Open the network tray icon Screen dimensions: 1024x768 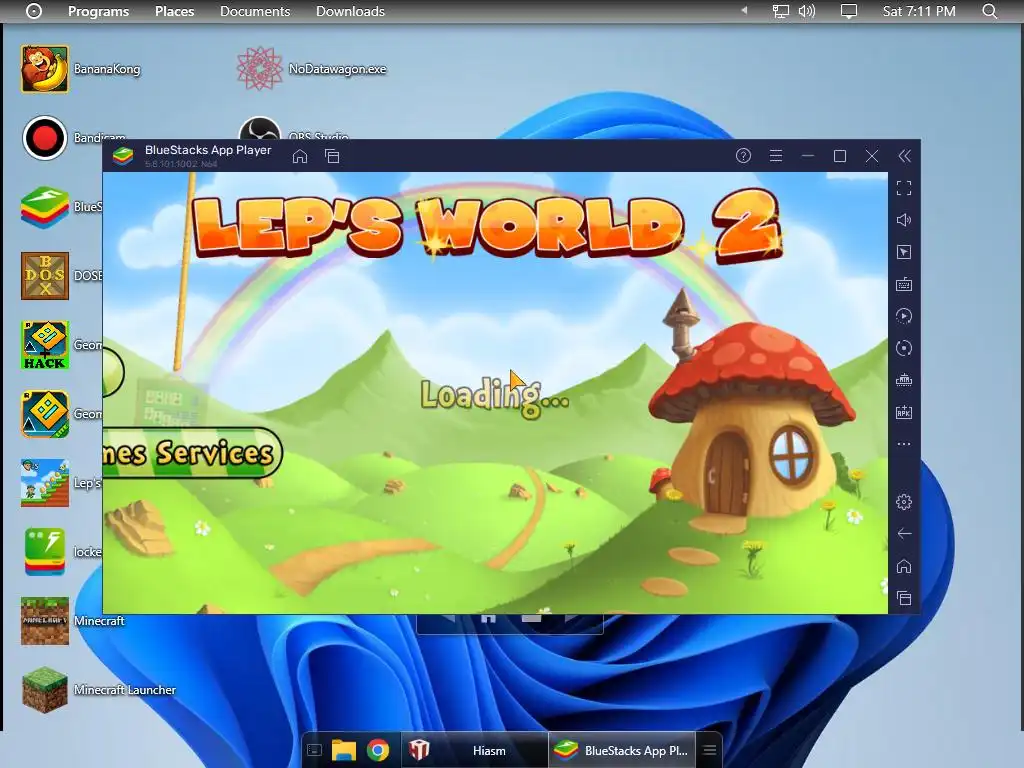[781, 11]
